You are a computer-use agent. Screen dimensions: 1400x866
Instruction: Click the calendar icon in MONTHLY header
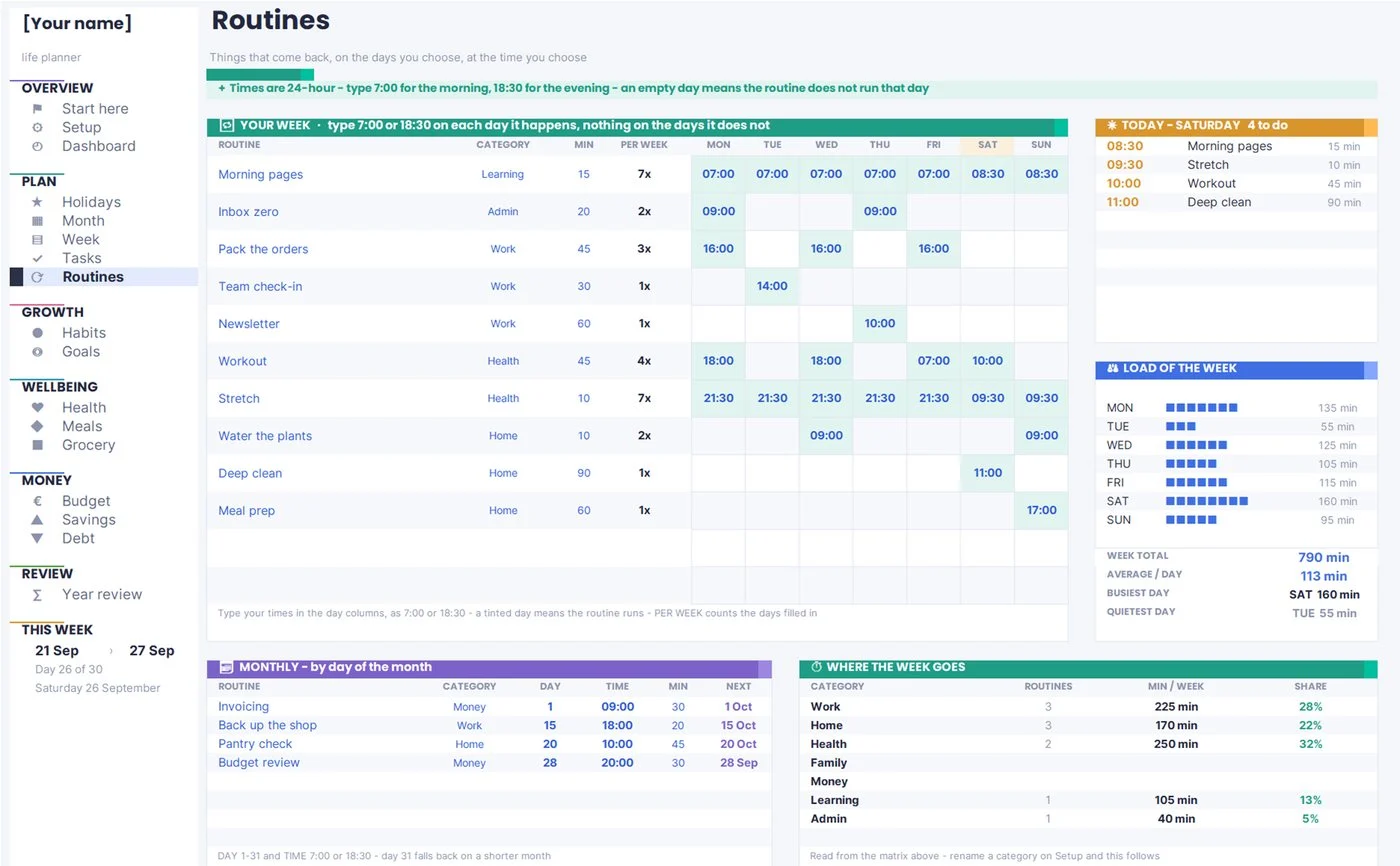[226, 667]
